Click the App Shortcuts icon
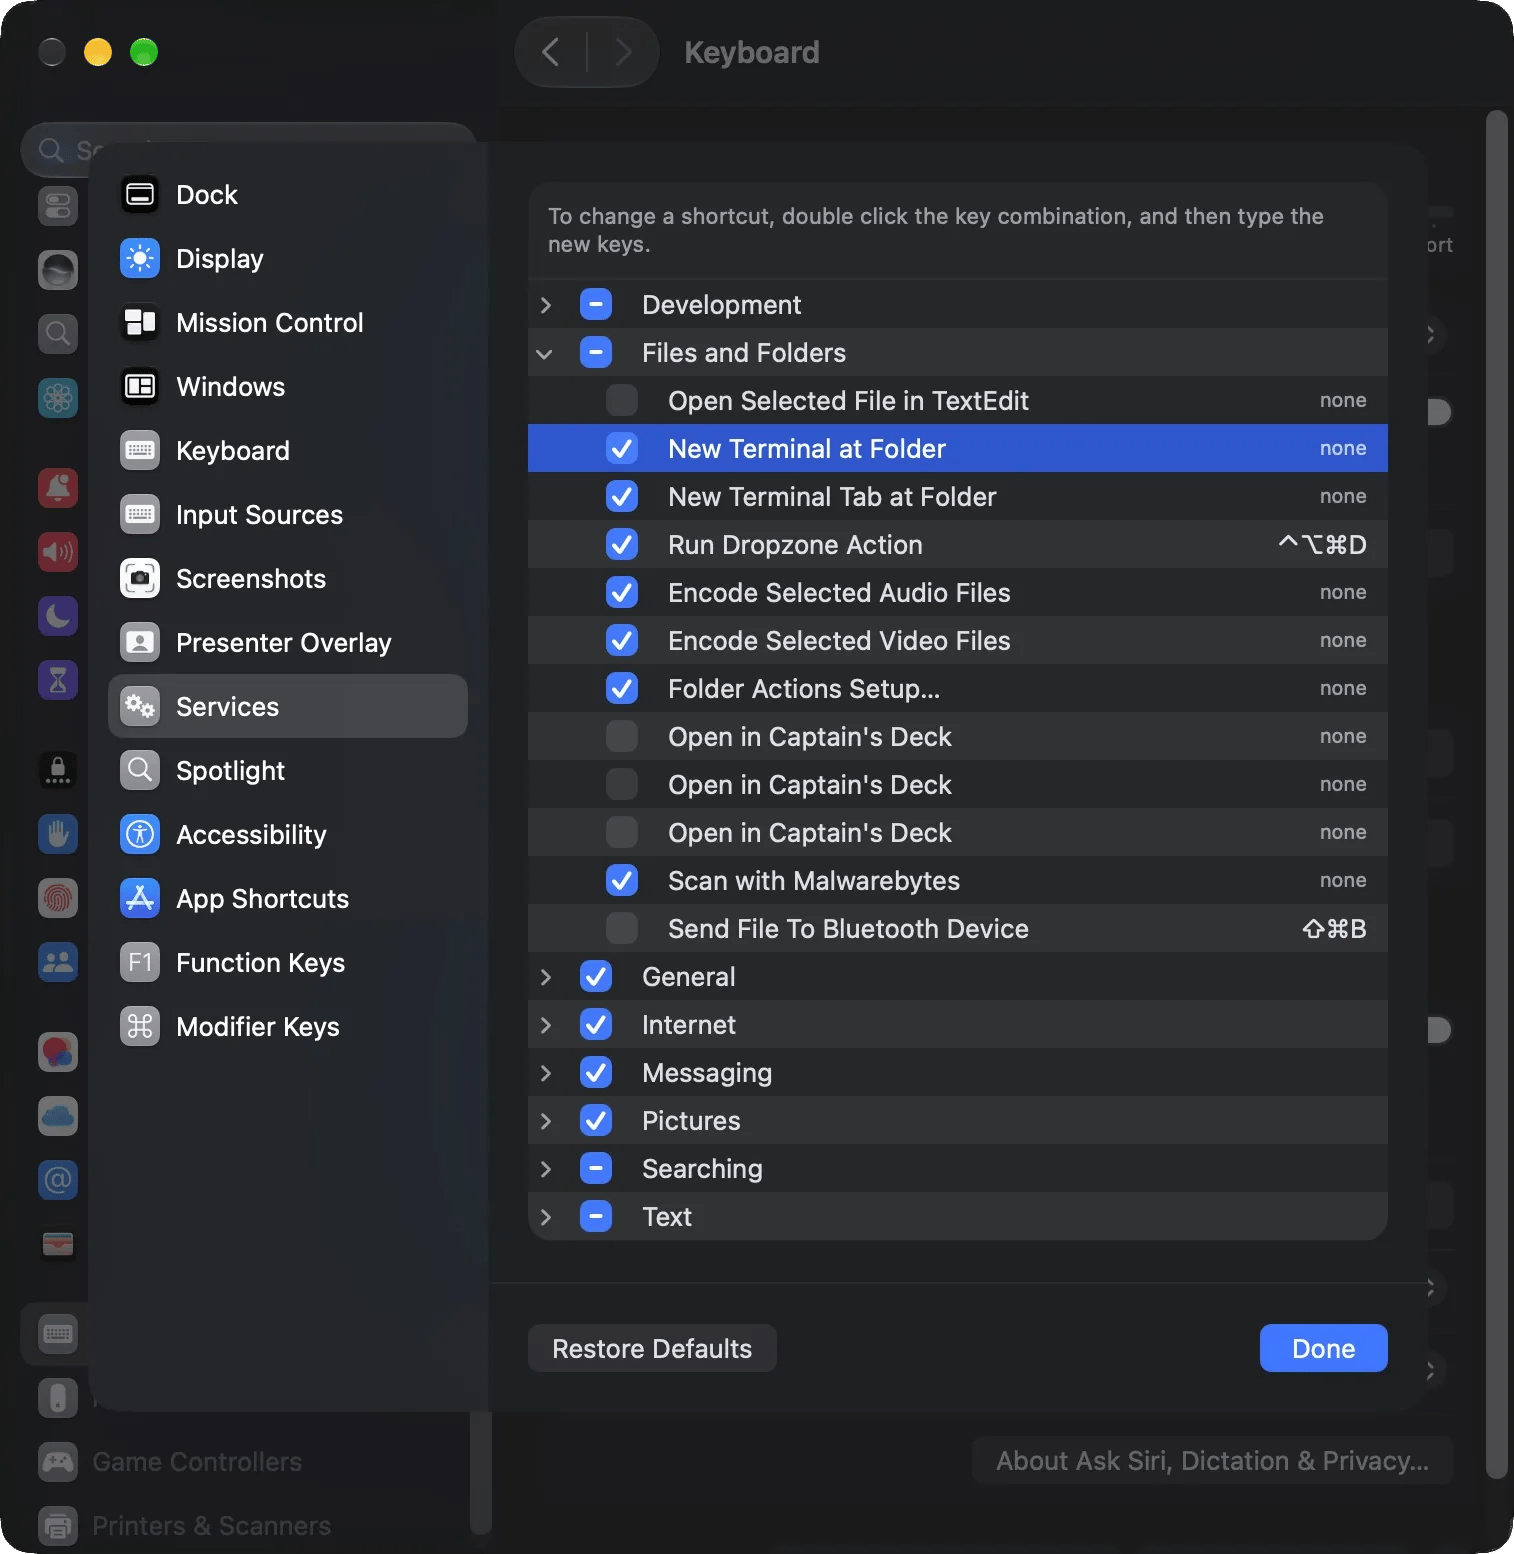 click(x=140, y=898)
